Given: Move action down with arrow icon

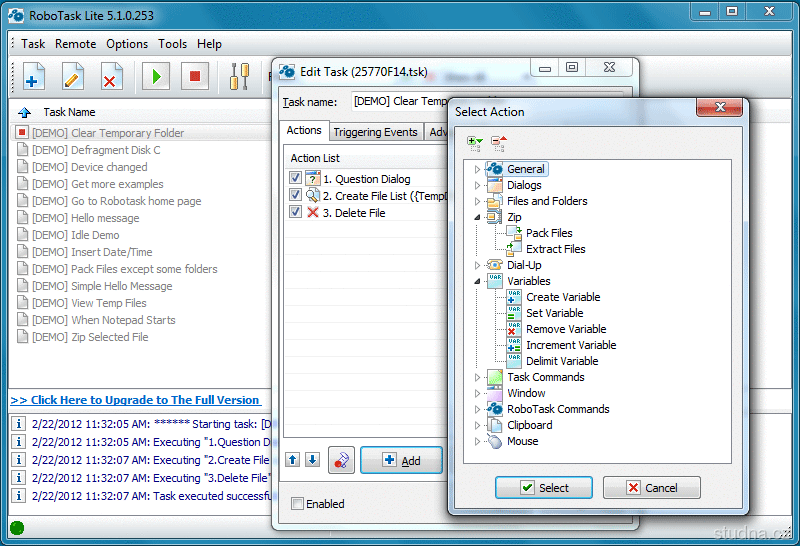Looking at the screenshot, I should click(312, 460).
